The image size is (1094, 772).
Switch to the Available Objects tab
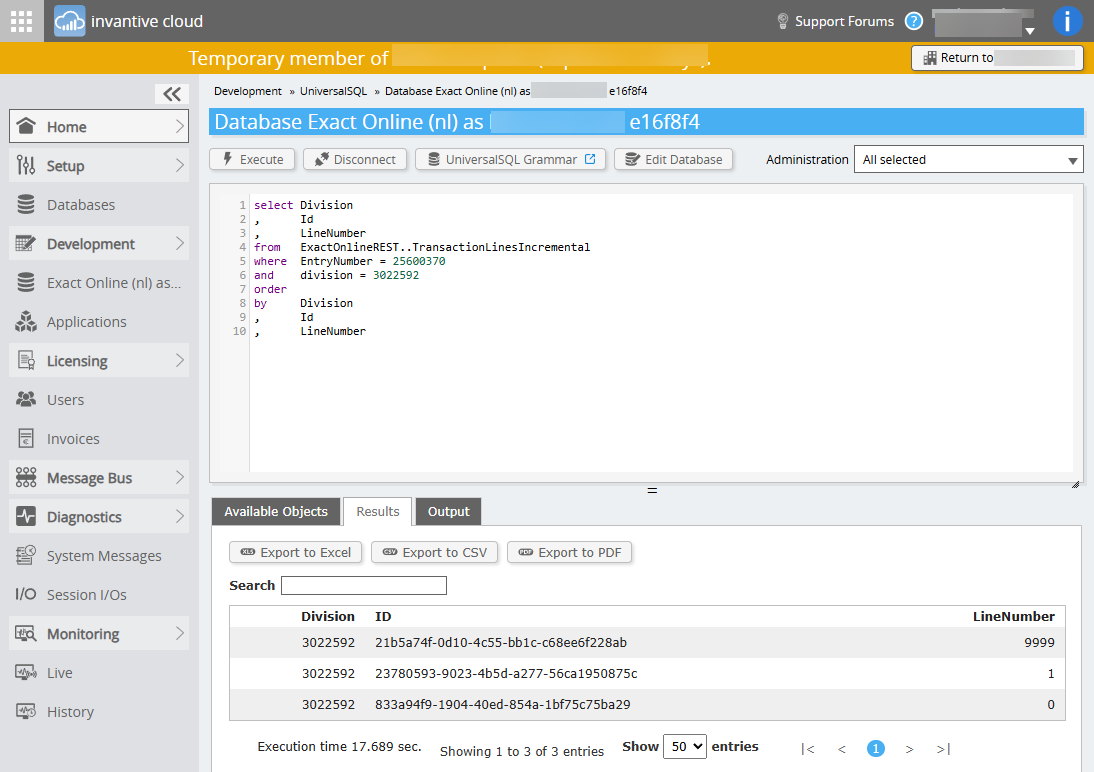tap(275, 511)
